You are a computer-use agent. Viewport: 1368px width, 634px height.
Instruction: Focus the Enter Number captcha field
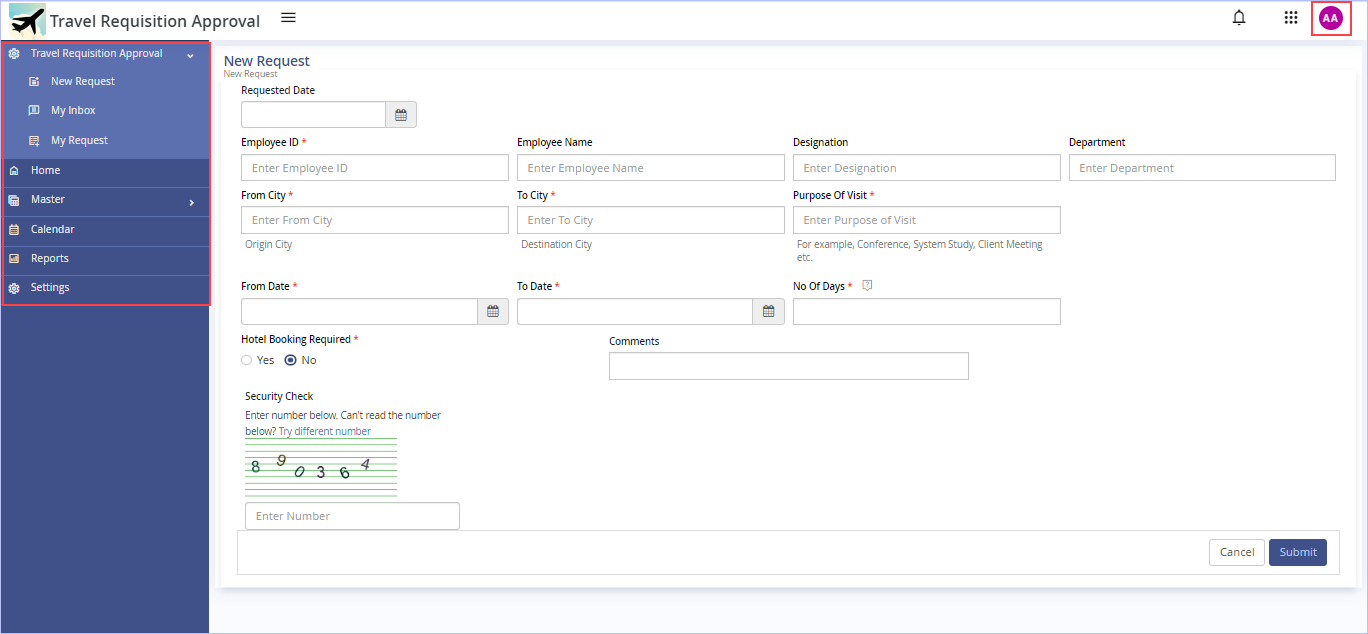coord(352,516)
